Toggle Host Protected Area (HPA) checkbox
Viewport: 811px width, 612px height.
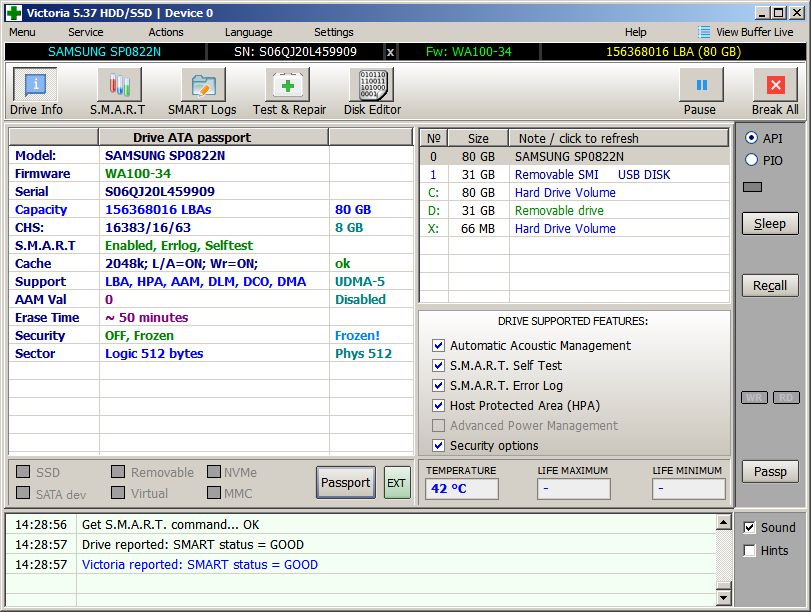tap(438, 405)
